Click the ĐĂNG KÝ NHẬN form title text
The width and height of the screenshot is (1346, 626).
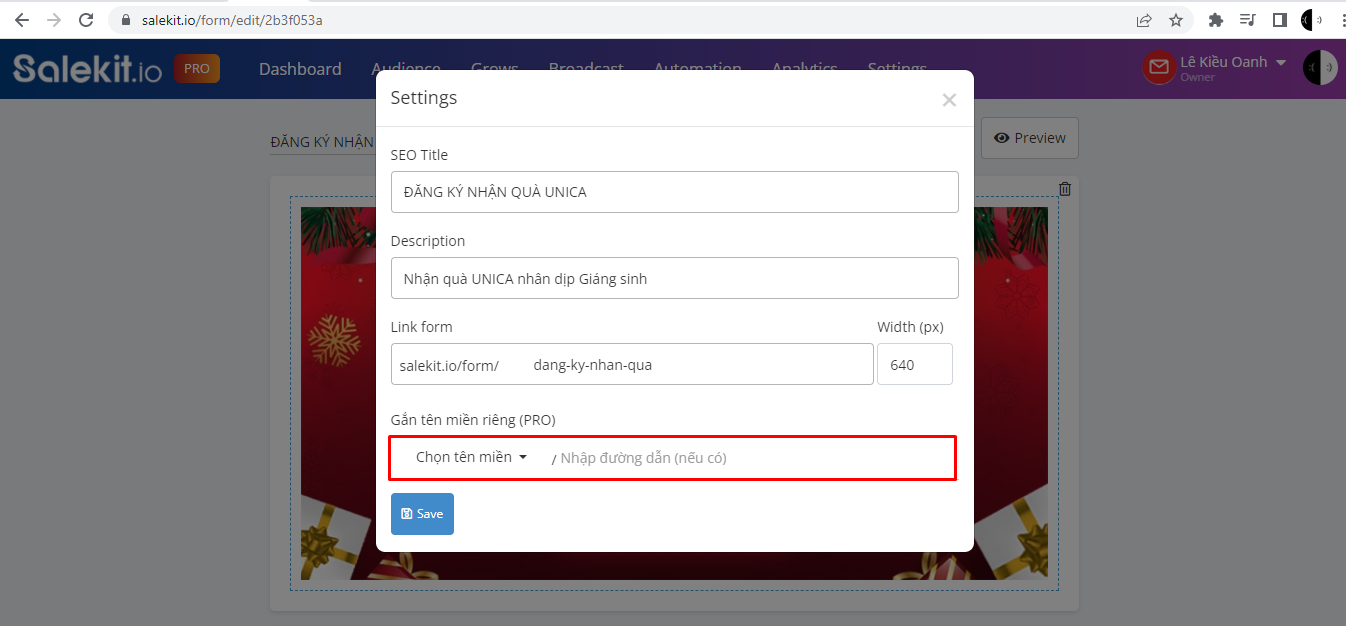[x=322, y=142]
